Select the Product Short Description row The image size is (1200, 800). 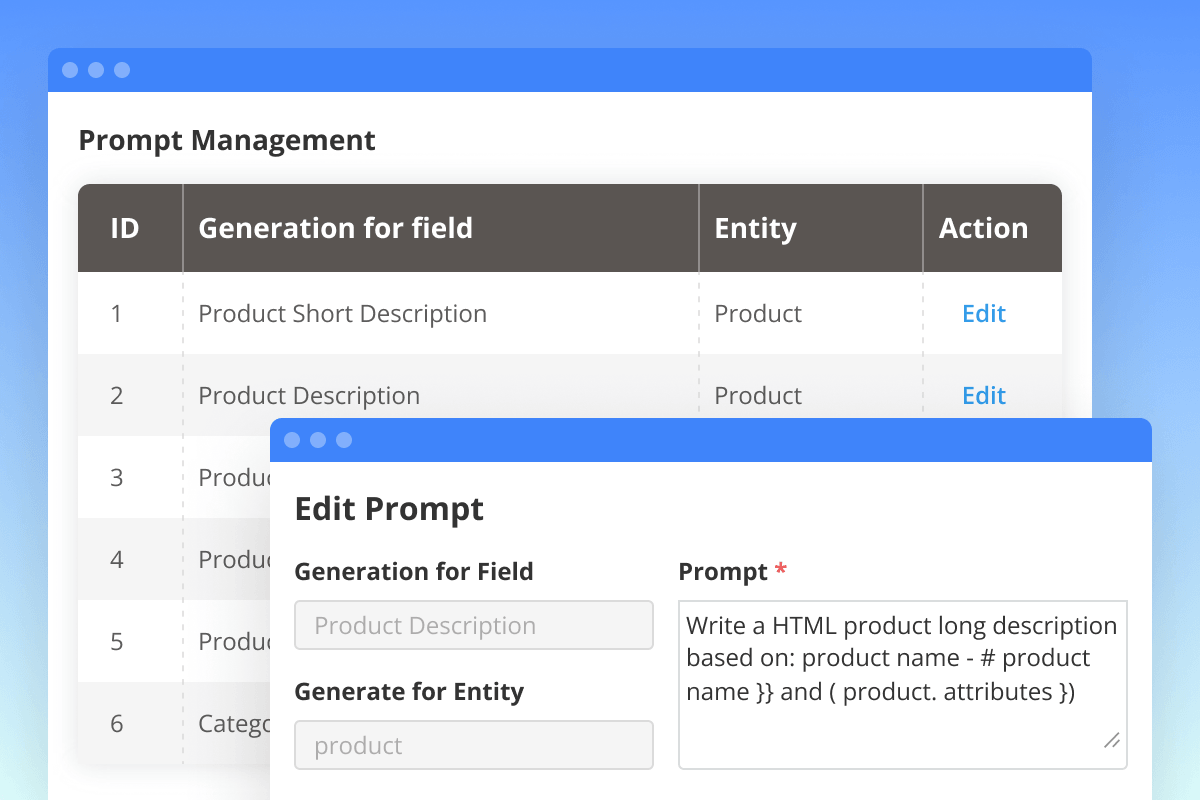[x=342, y=314]
